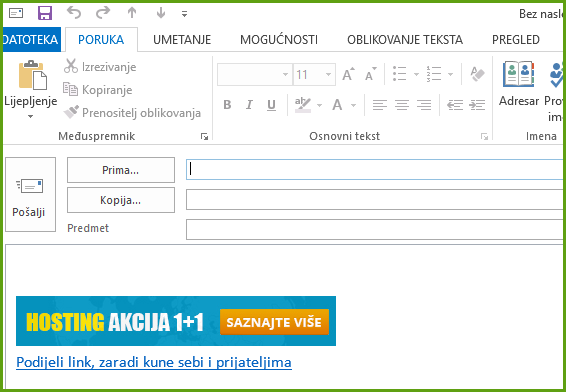566x392 pixels.
Task: Click into the Prima recipient field
Action: pos(375,169)
